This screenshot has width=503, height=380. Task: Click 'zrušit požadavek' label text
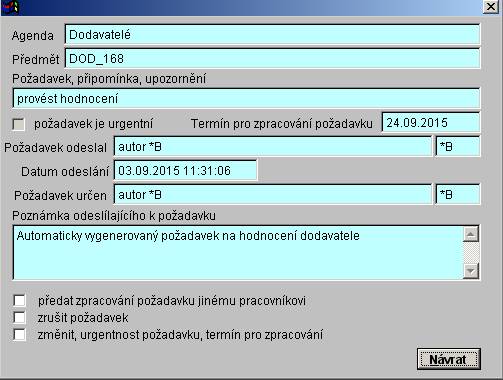(x=83, y=318)
